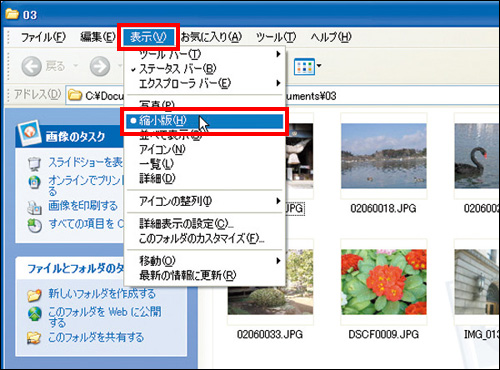
Task: Click the すべての項目を link
Action: (x=86, y=224)
